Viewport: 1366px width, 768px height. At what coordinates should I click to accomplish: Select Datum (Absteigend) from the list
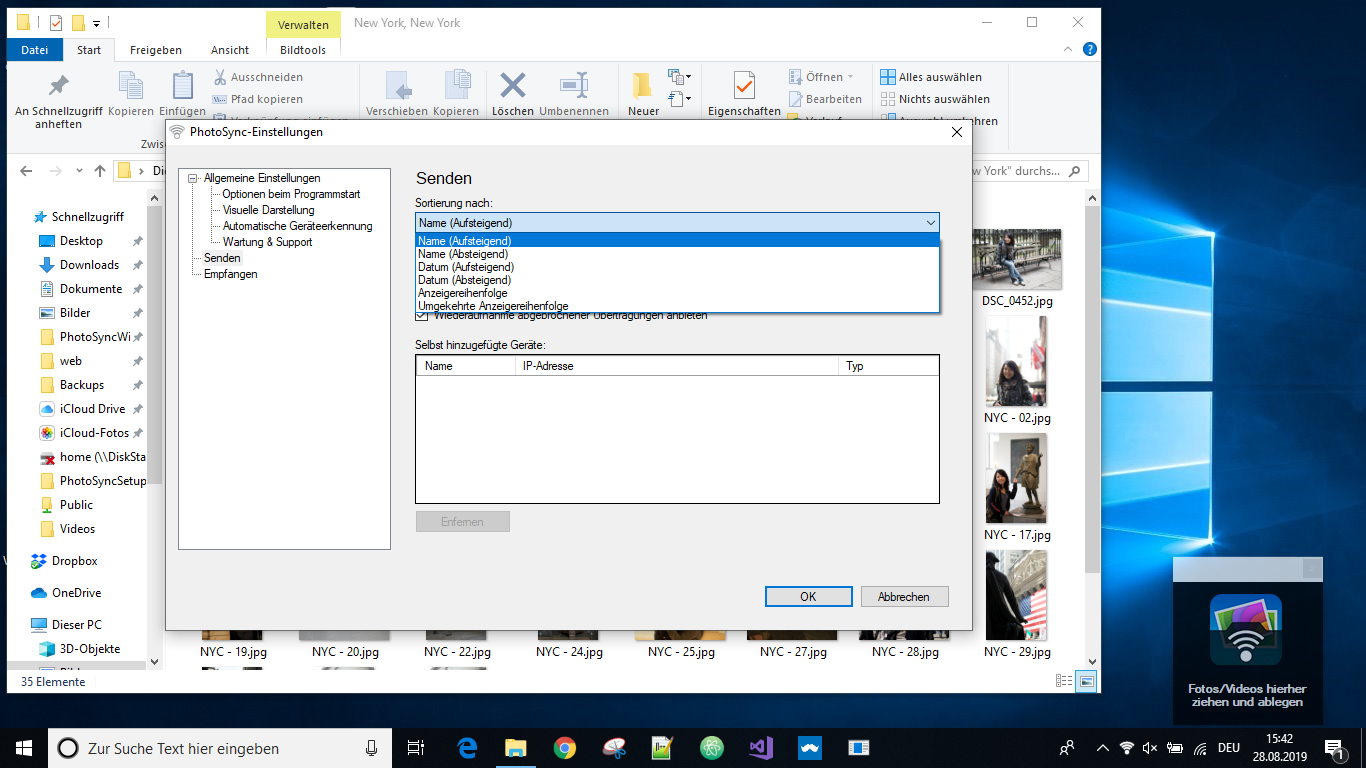[465, 280]
